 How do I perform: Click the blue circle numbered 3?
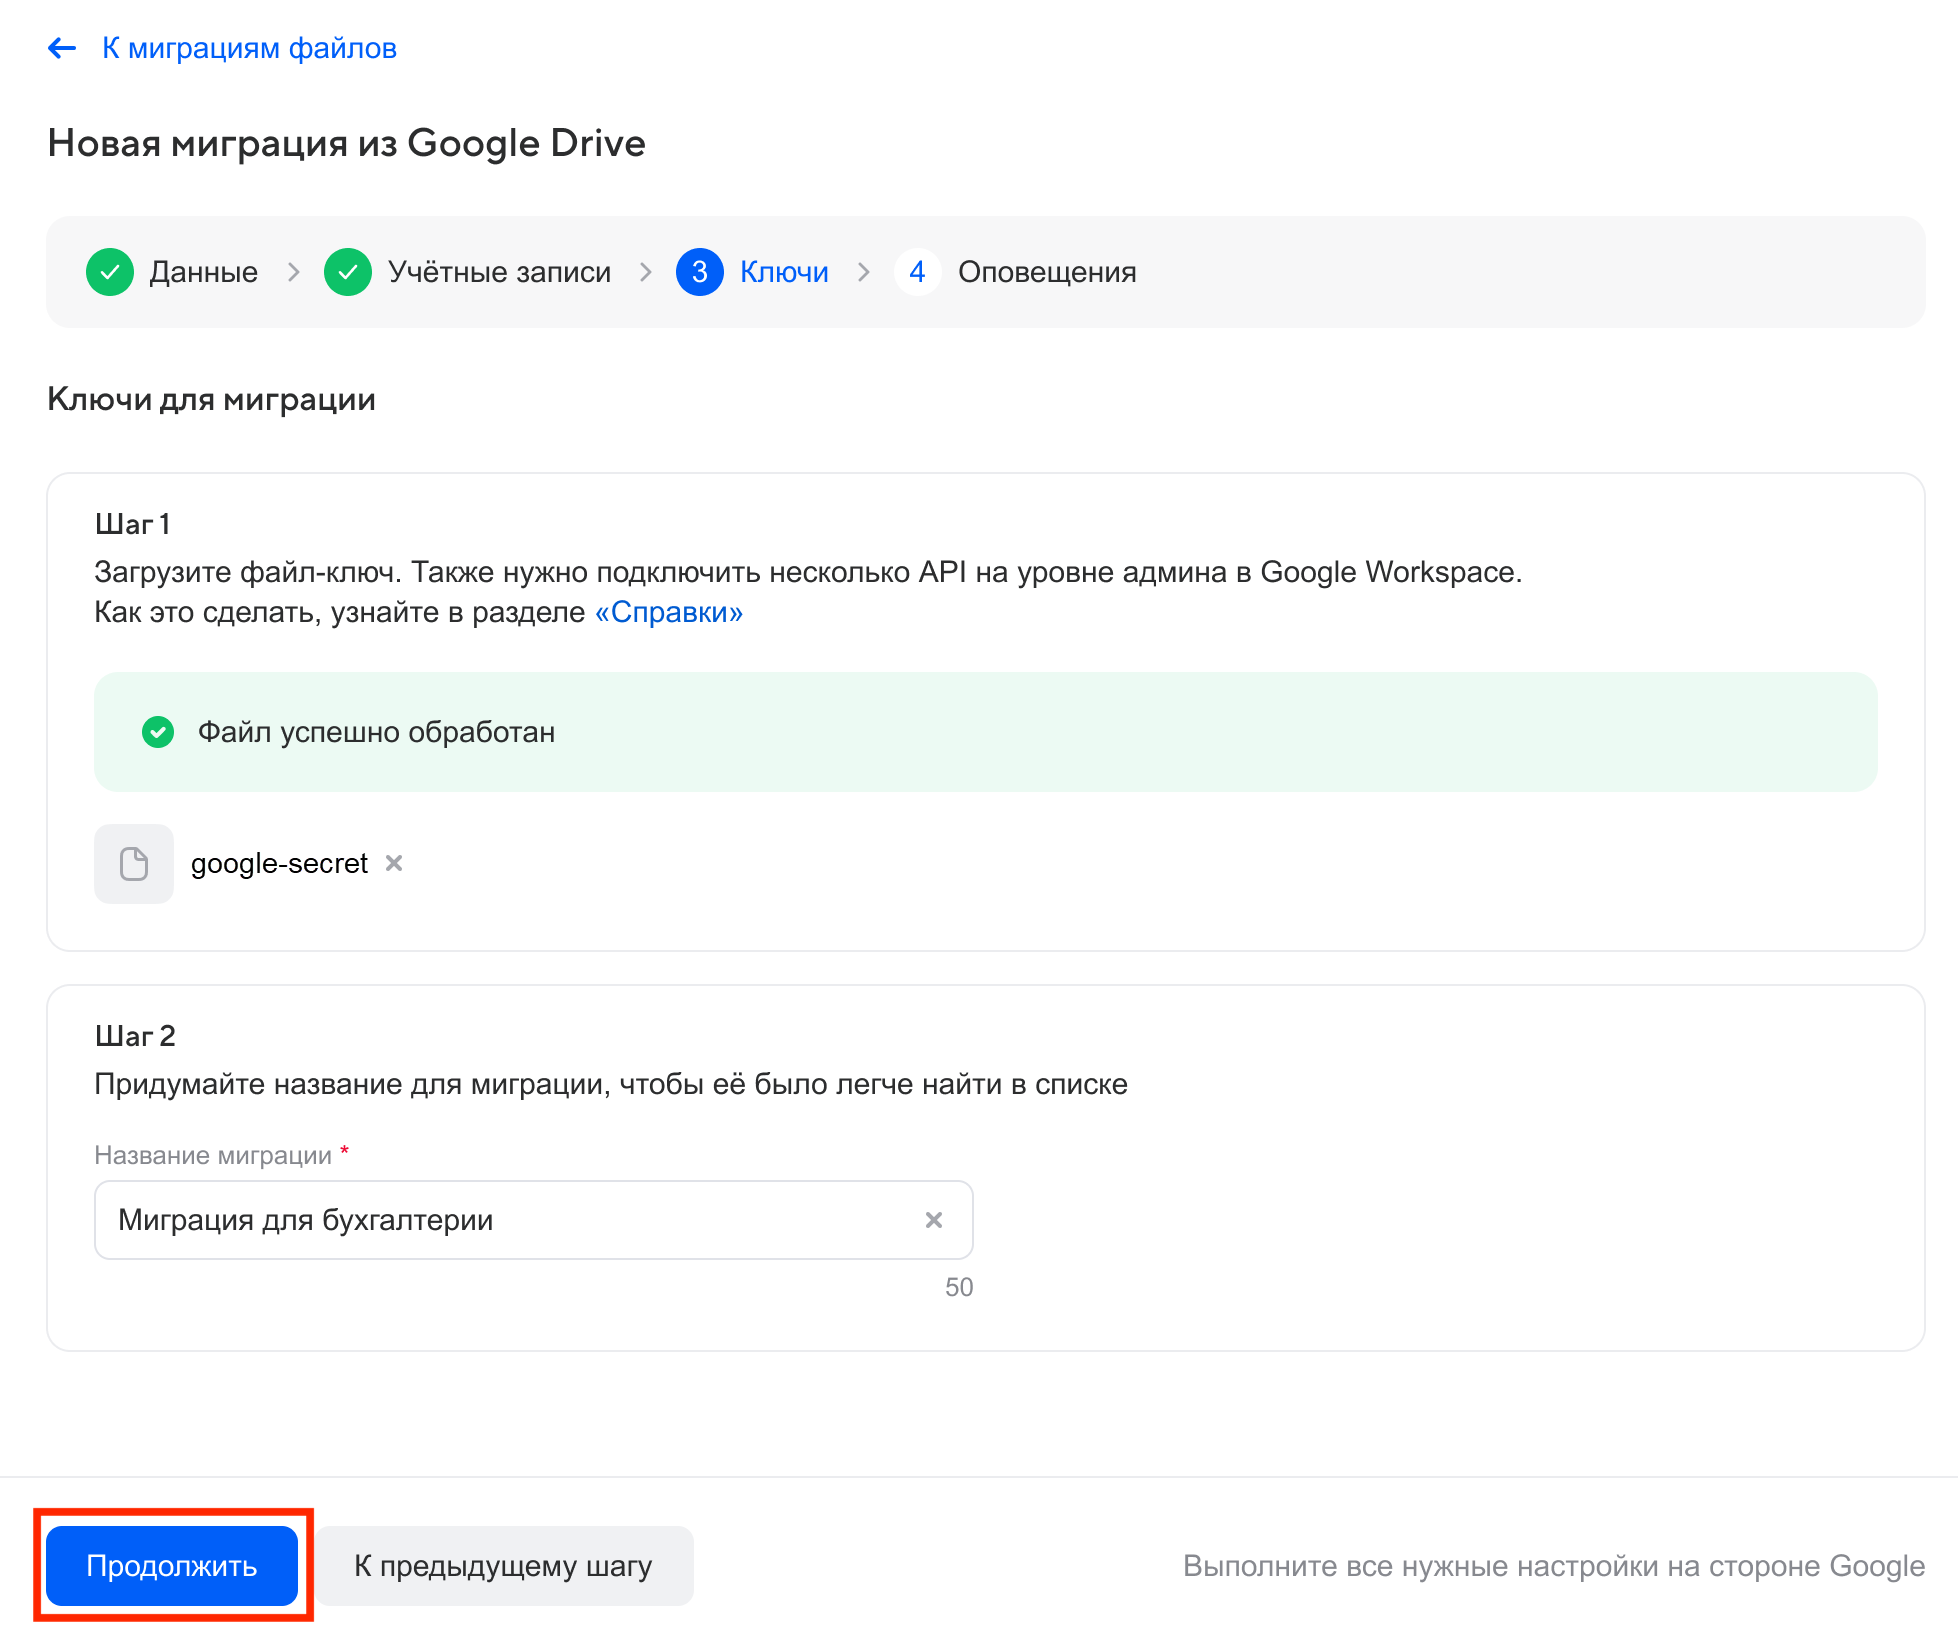coord(700,271)
